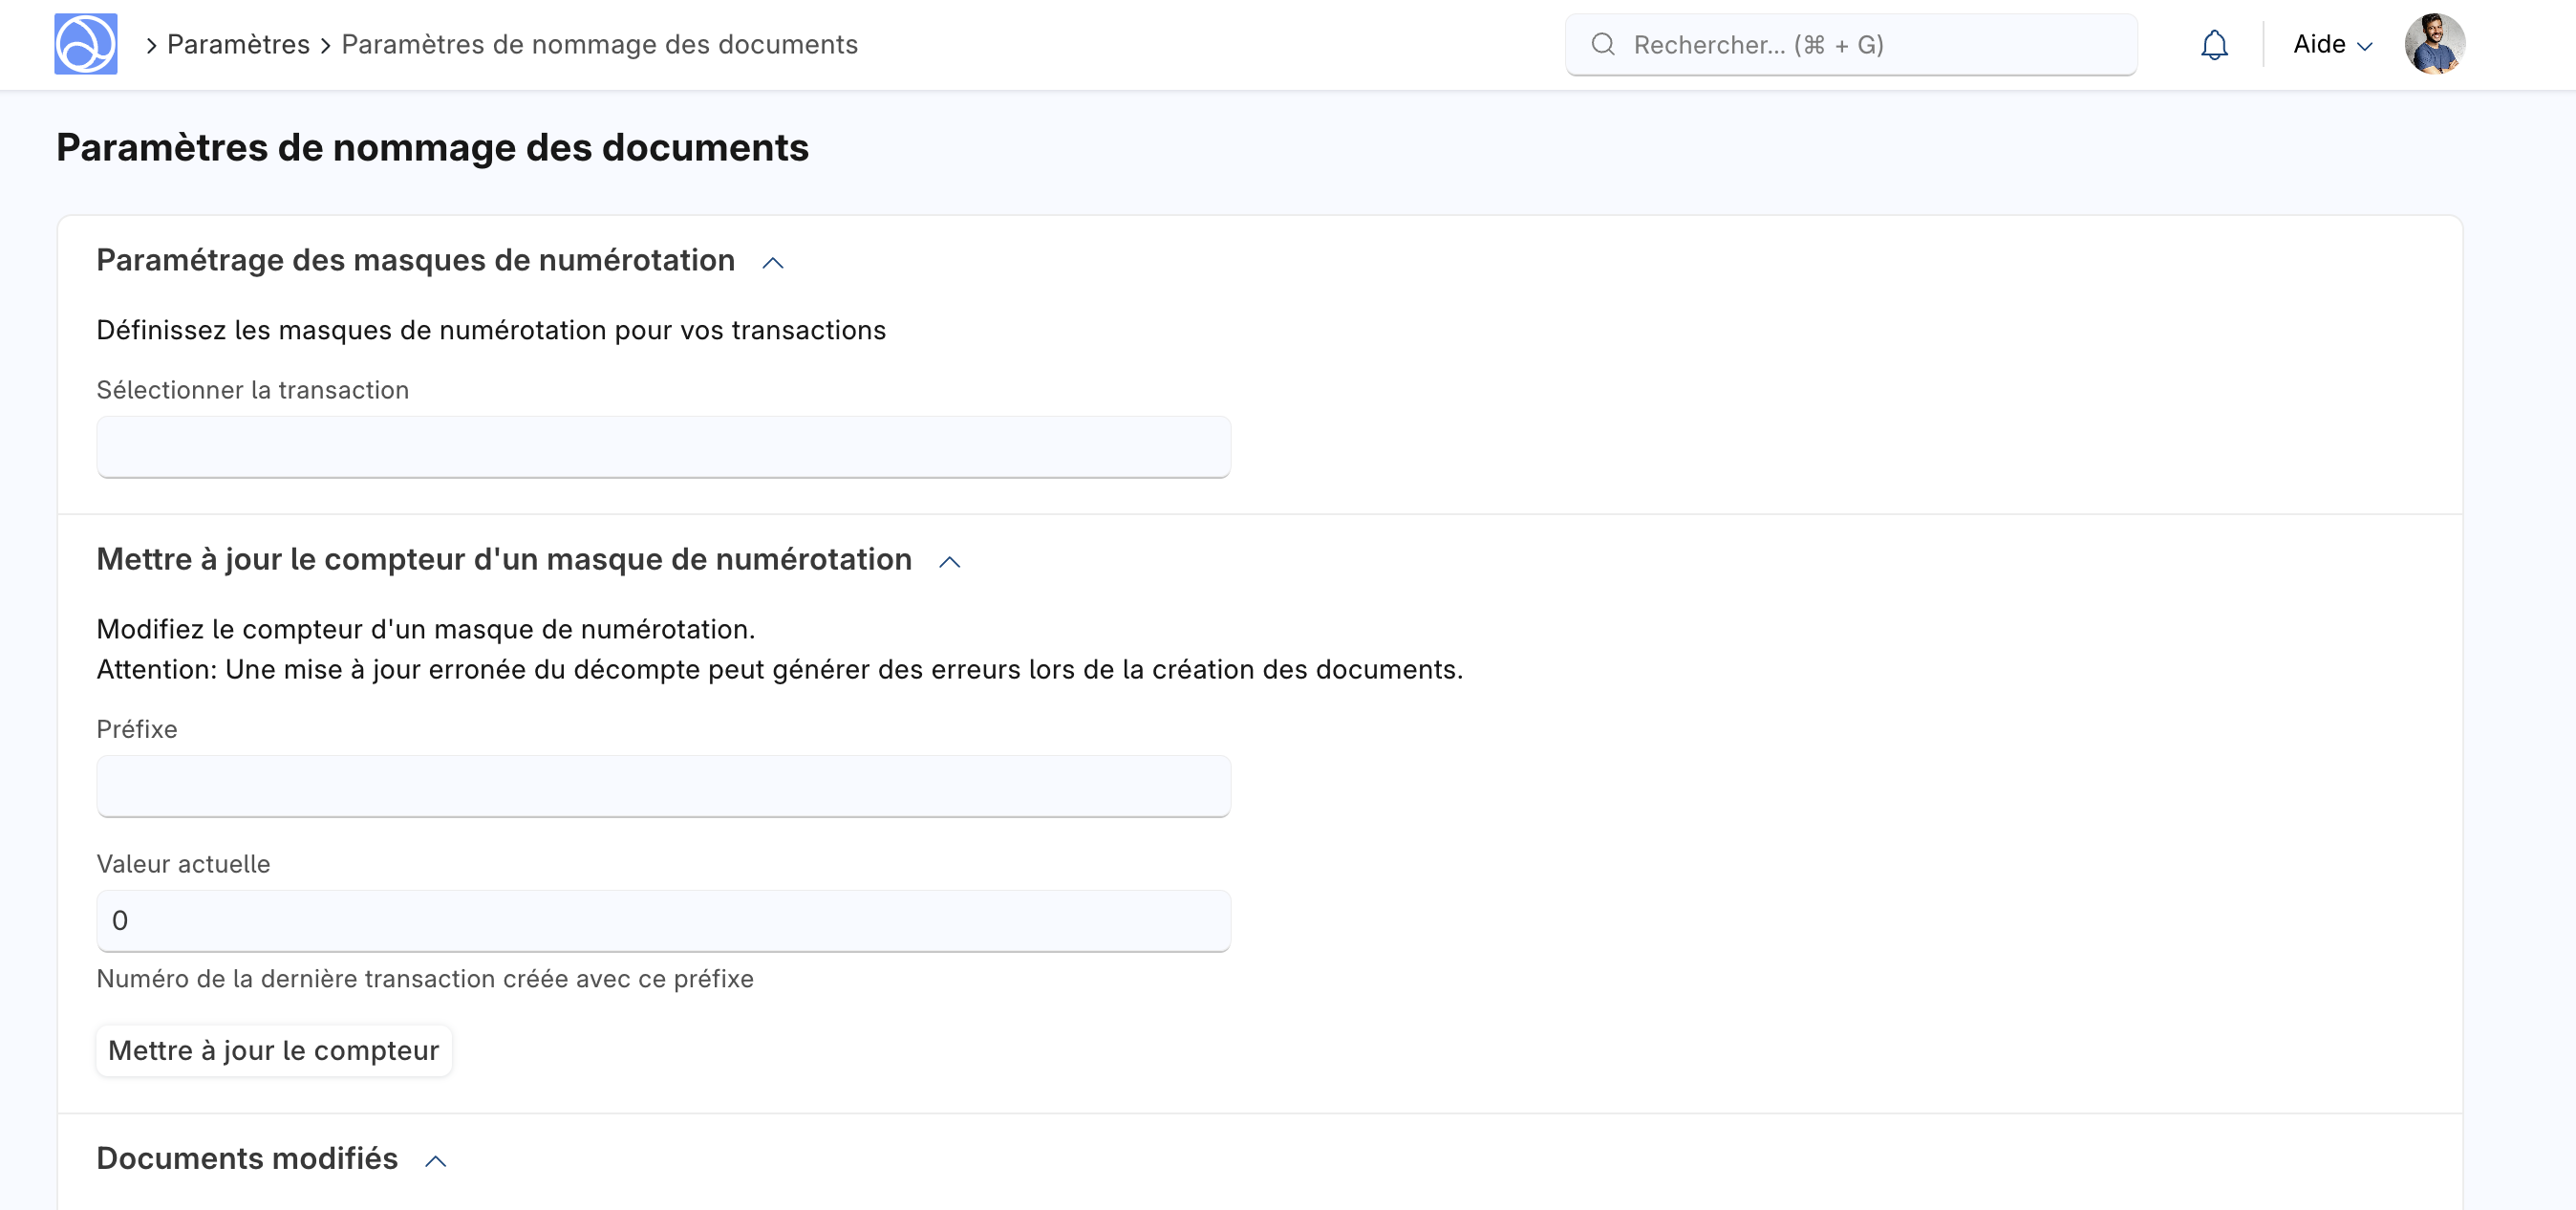Open the user profile avatar

click(2435, 43)
